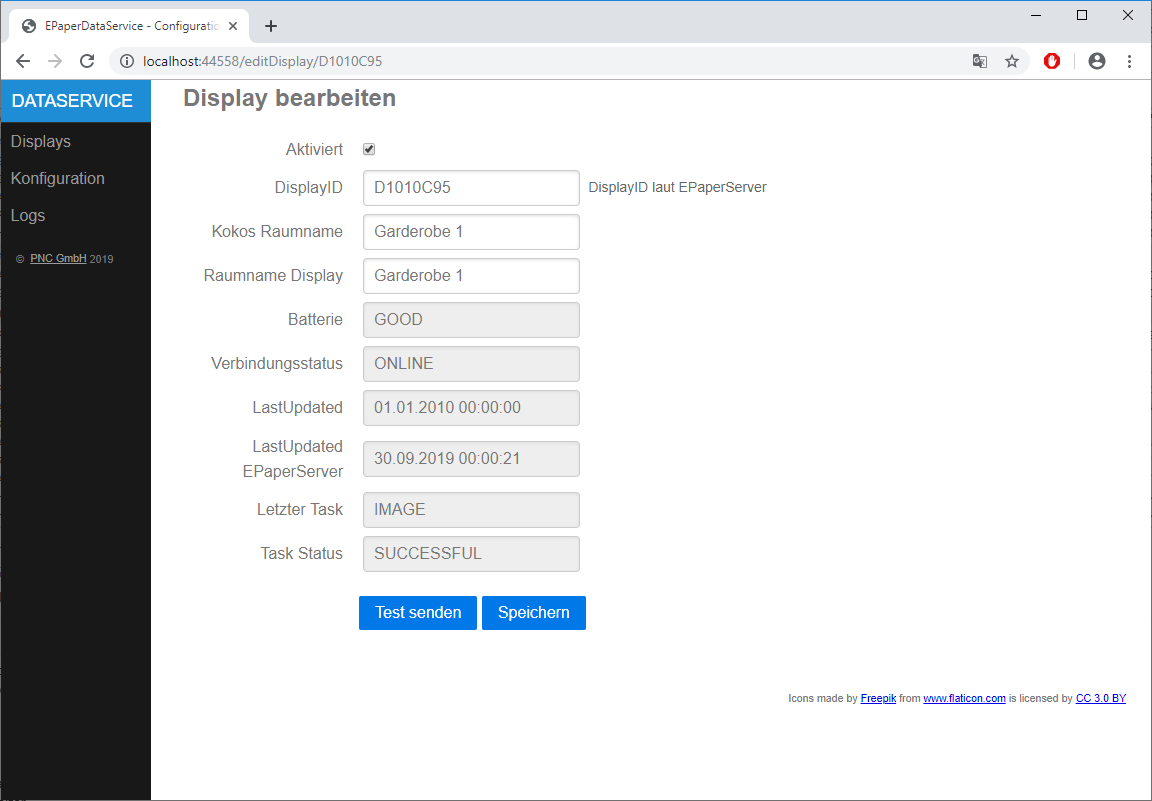This screenshot has width=1152, height=801.
Task: Open the Logs sidebar item
Action: 28,215
